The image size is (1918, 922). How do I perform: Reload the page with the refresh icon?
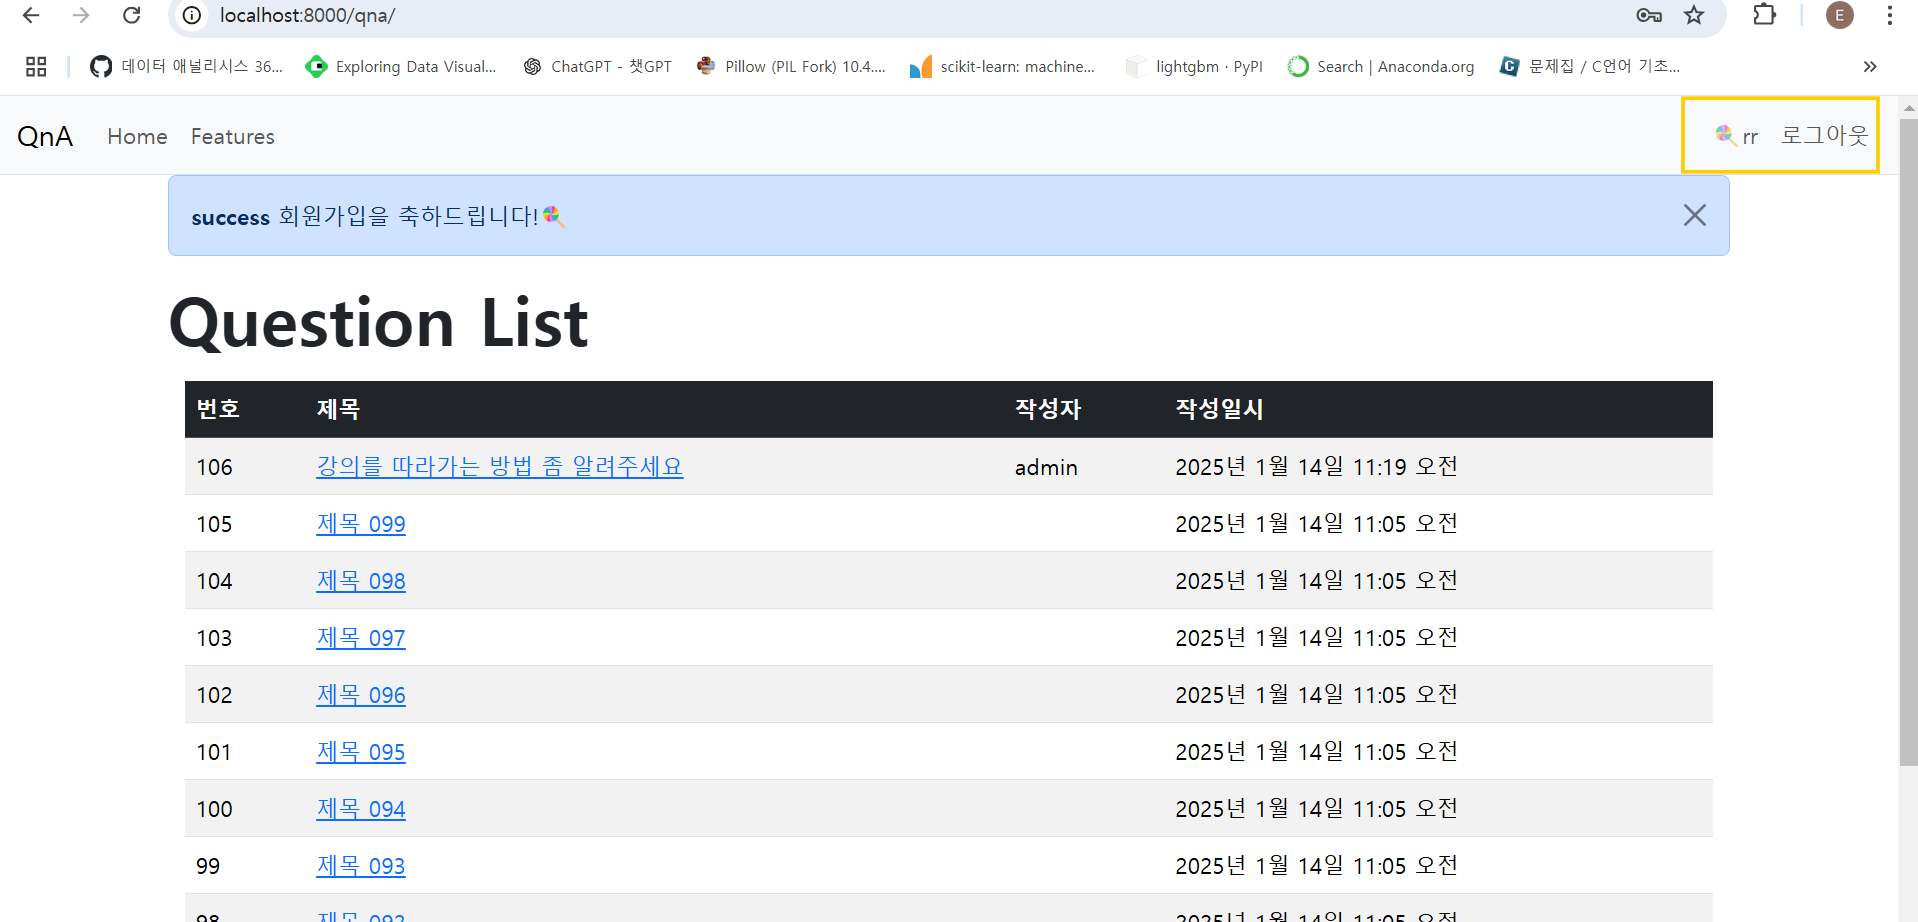click(x=131, y=15)
